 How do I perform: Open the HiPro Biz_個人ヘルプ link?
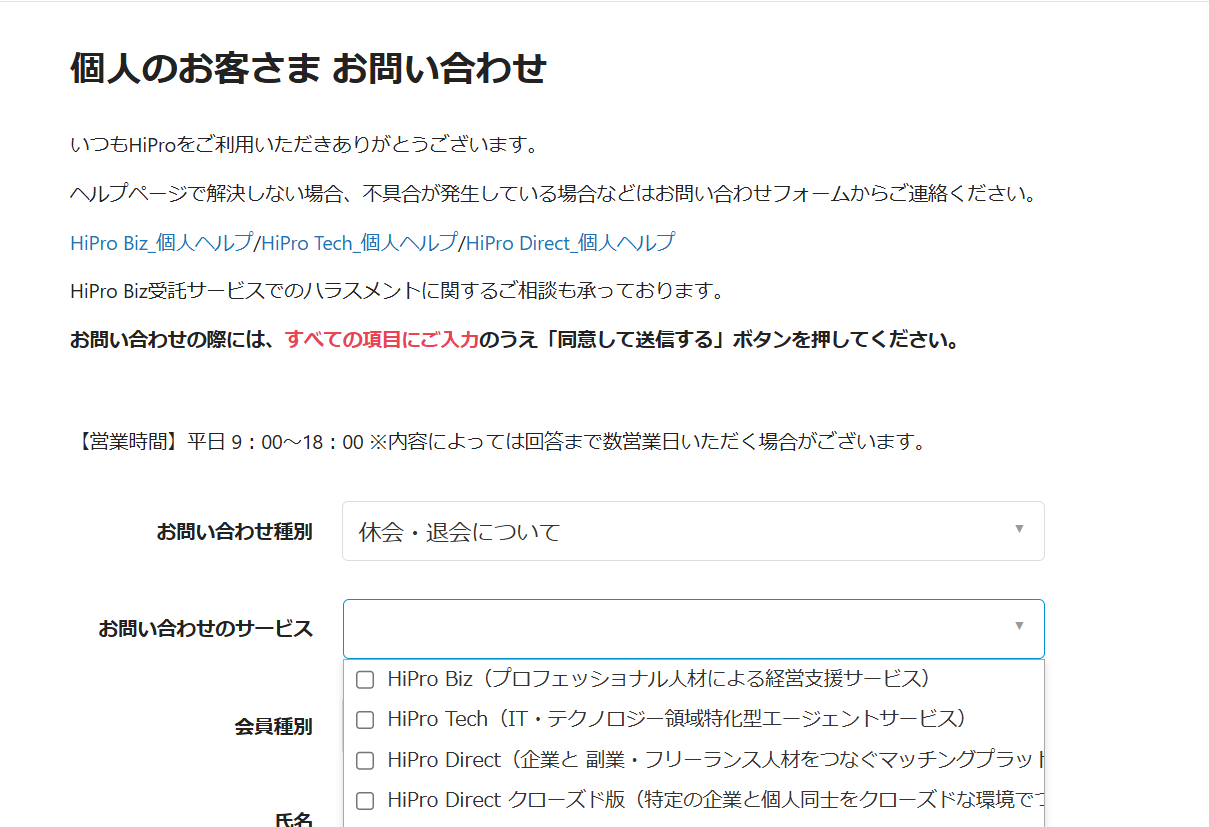[160, 242]
